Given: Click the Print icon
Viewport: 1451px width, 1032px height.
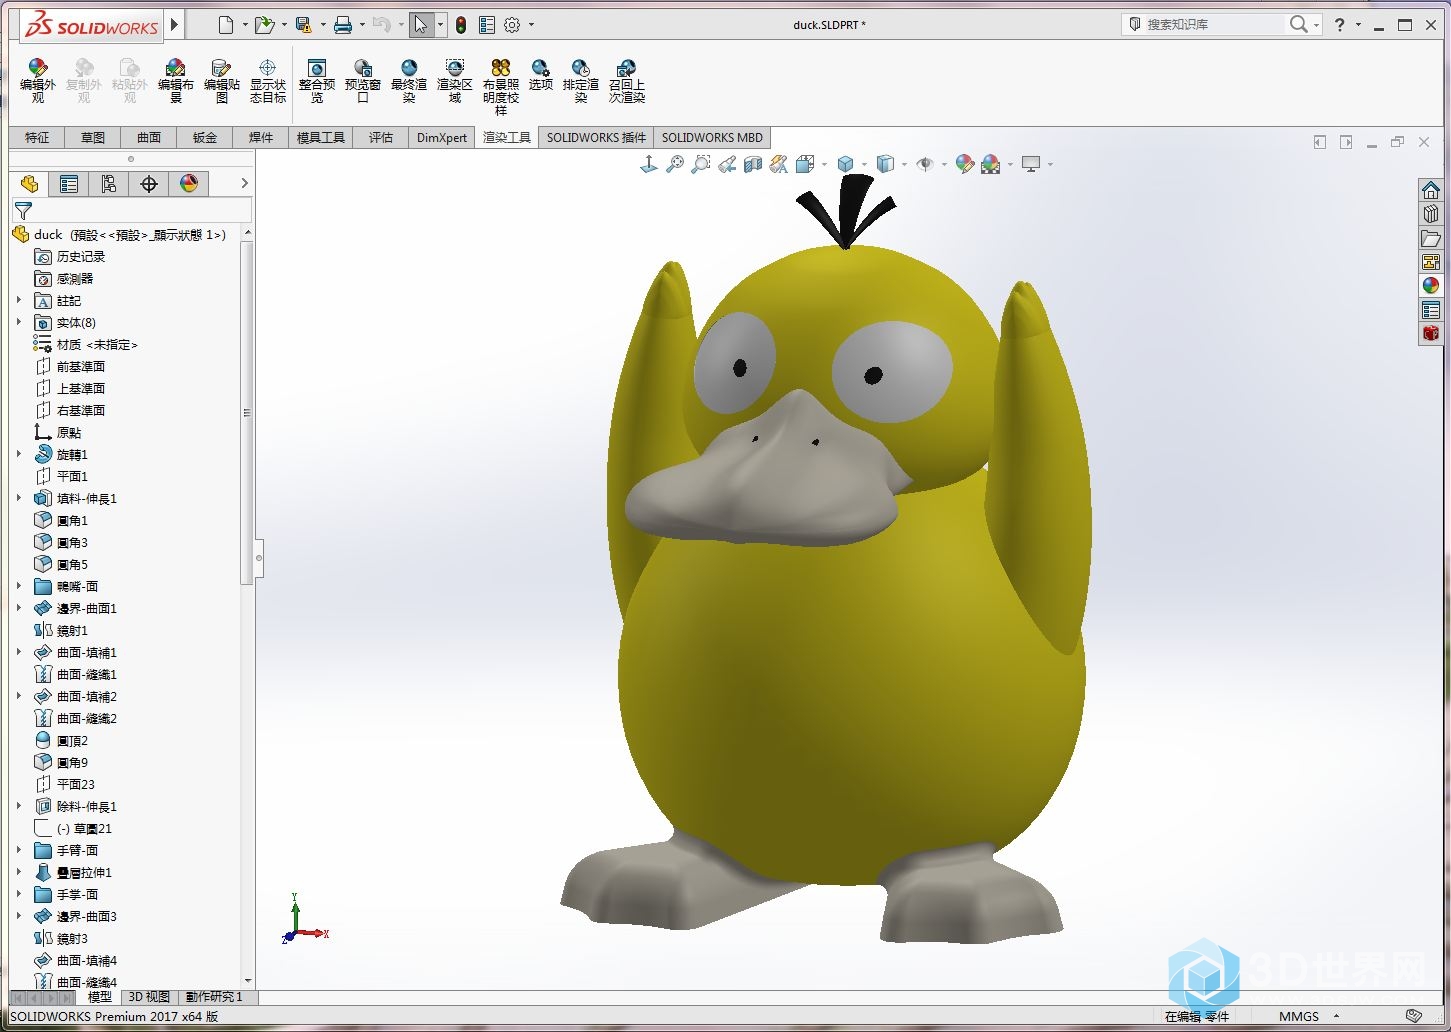Looking at the screenshot, I should 343,25.
